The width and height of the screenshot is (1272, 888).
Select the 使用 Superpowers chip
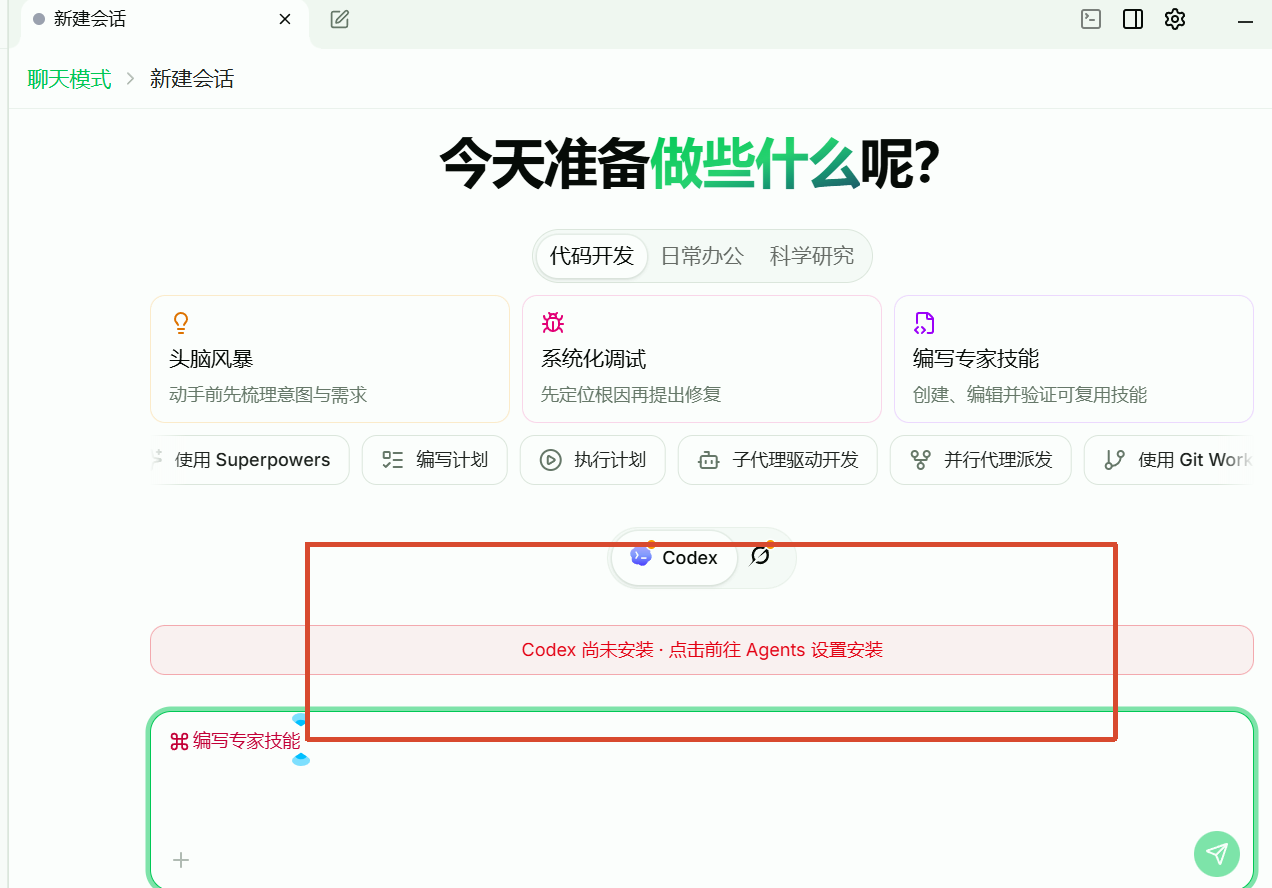(250, 460)
